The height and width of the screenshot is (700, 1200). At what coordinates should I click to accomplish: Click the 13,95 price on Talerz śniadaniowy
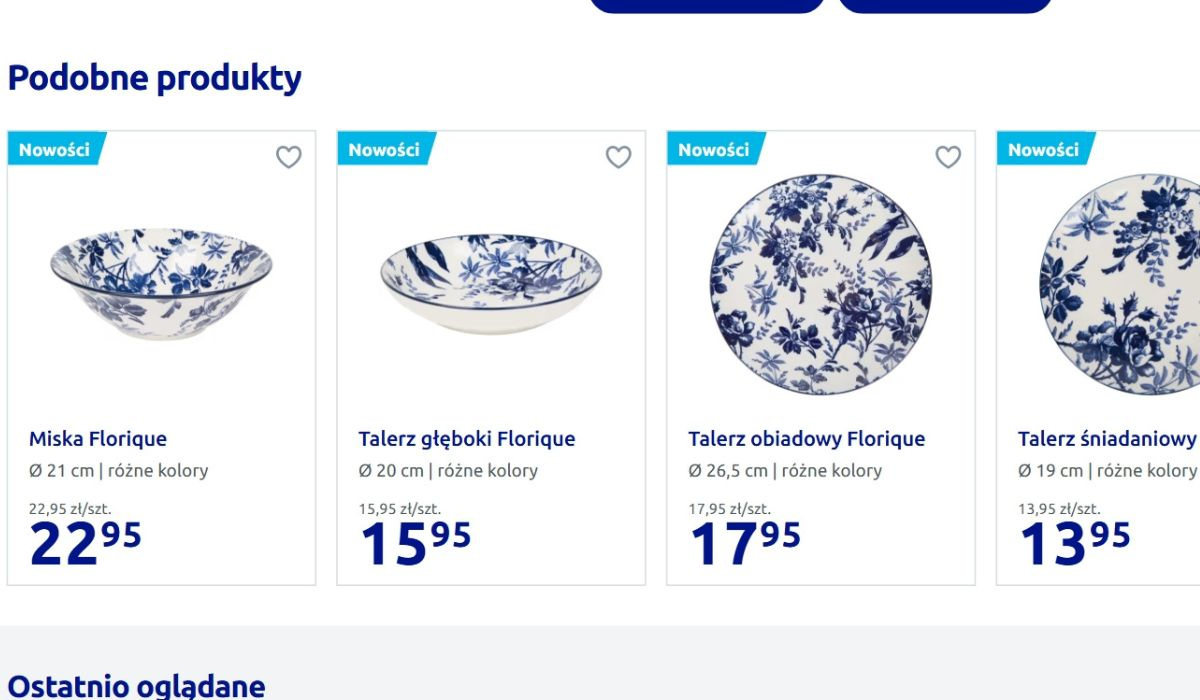1074,542
